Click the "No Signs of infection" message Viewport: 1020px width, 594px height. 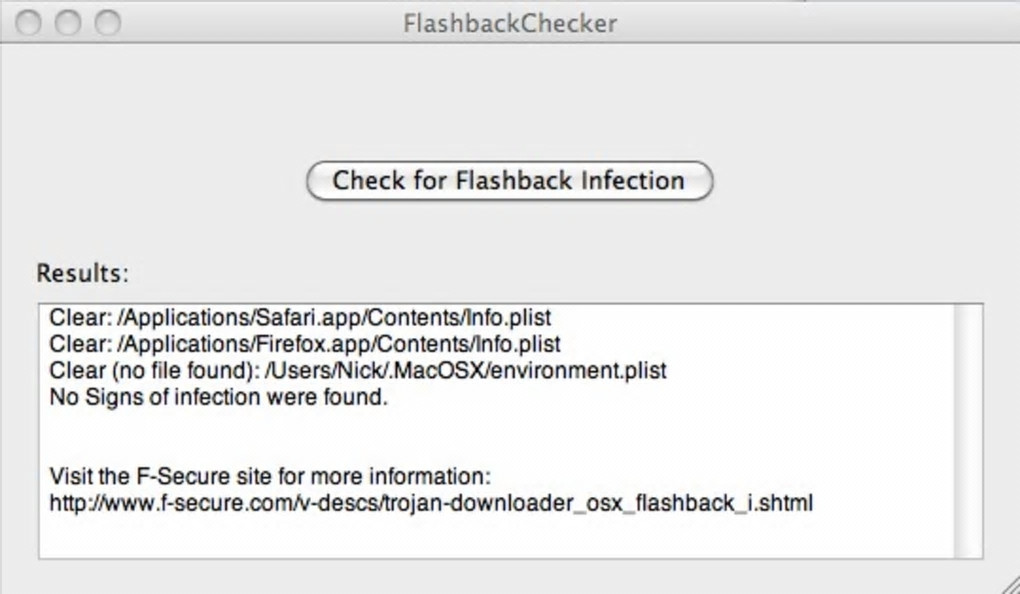218,397
